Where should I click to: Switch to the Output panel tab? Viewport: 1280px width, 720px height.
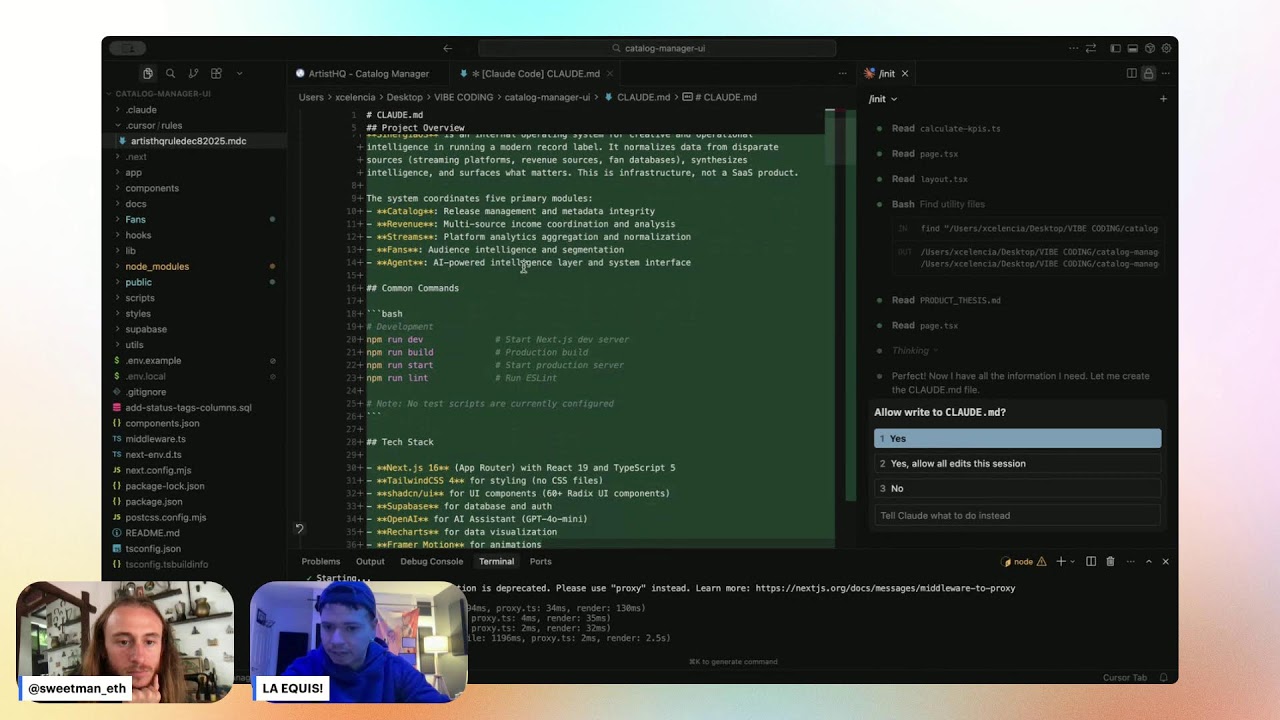370,561
